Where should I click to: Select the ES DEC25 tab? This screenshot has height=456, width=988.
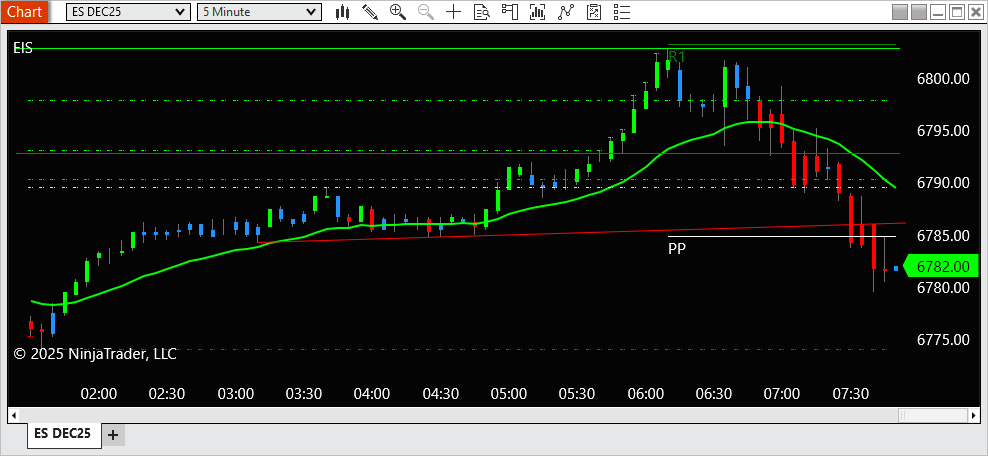pos(62,433)
